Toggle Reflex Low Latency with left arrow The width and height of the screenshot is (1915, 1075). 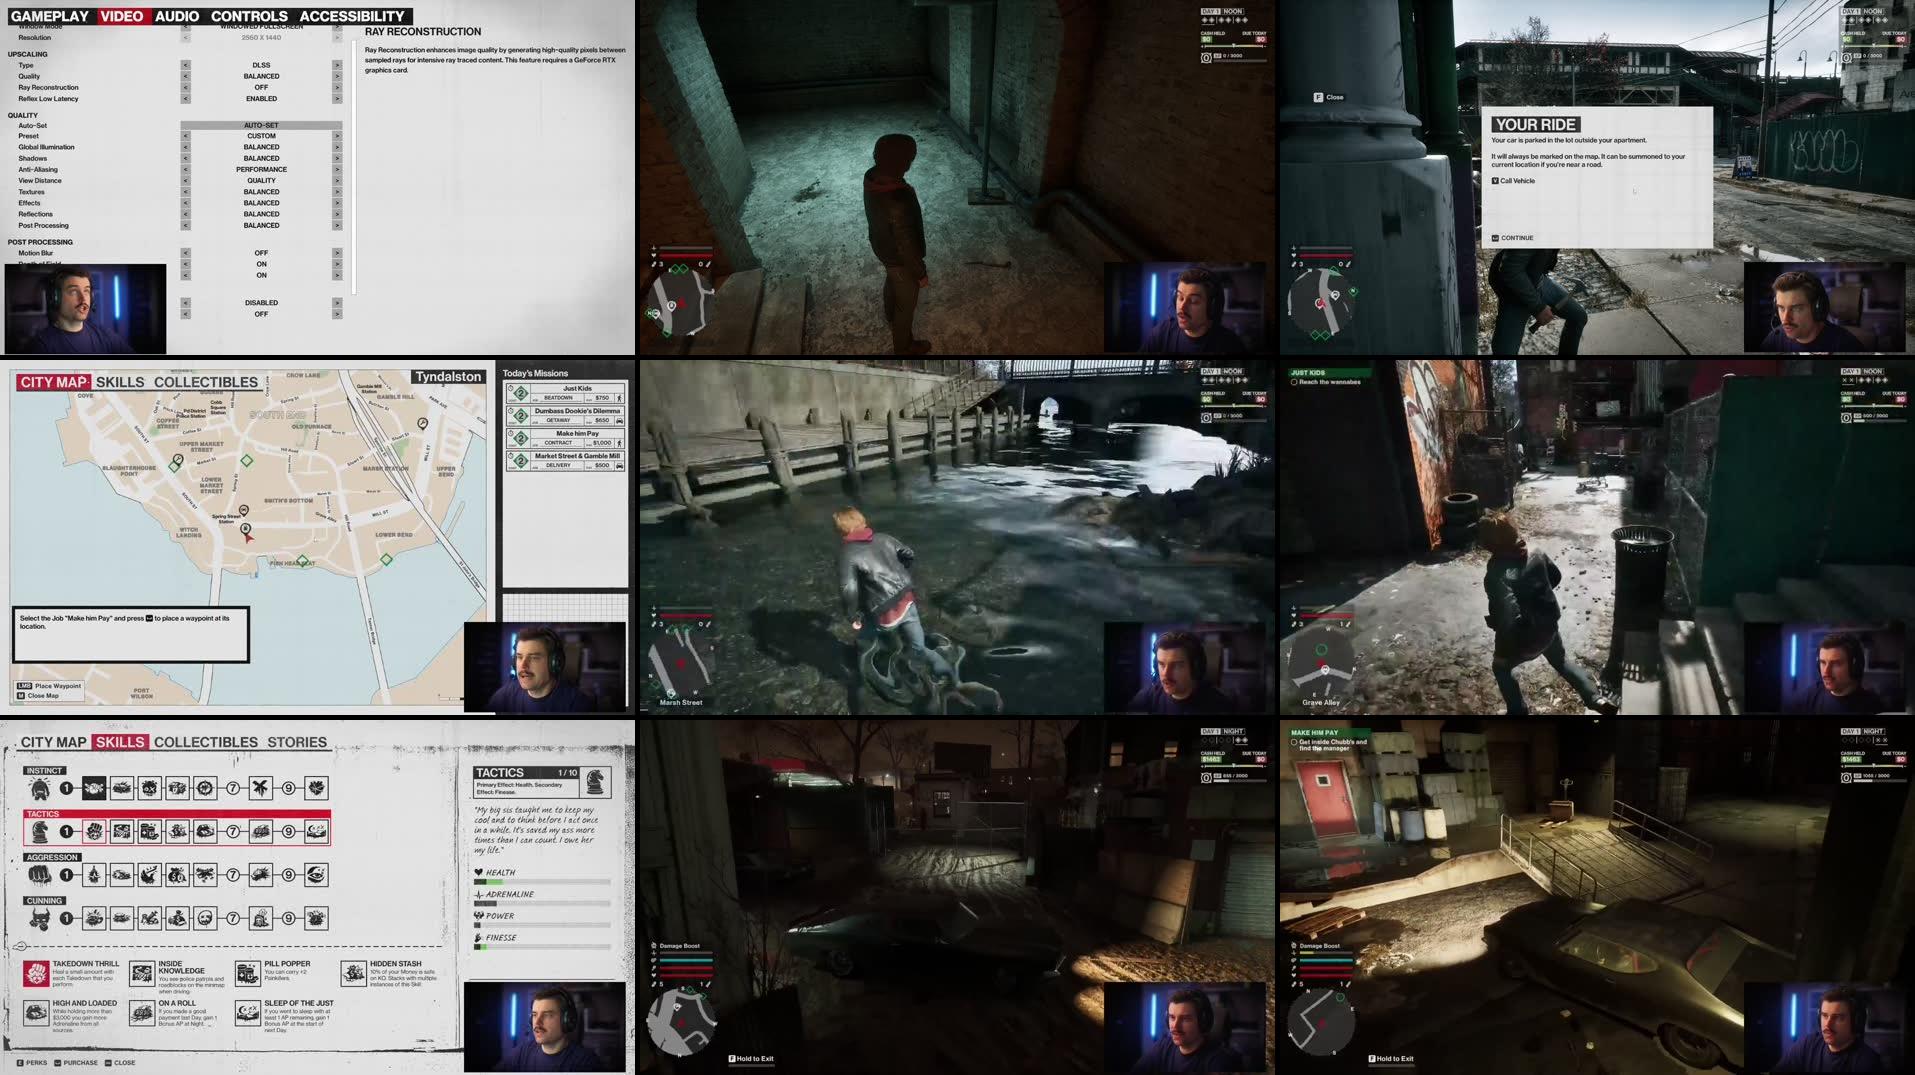[x=185, y=98]
